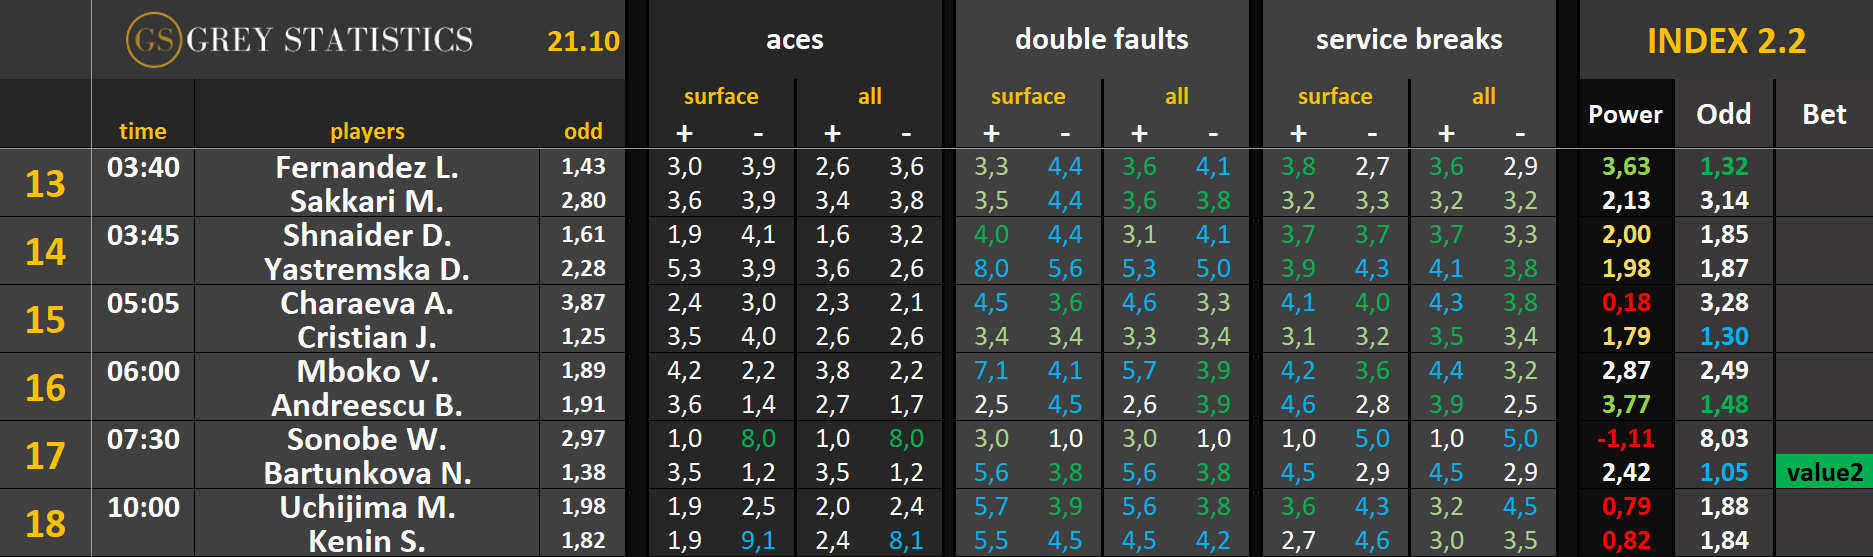Select the aces column group header
Screen dimensions: 1873x557
(794, 40)
